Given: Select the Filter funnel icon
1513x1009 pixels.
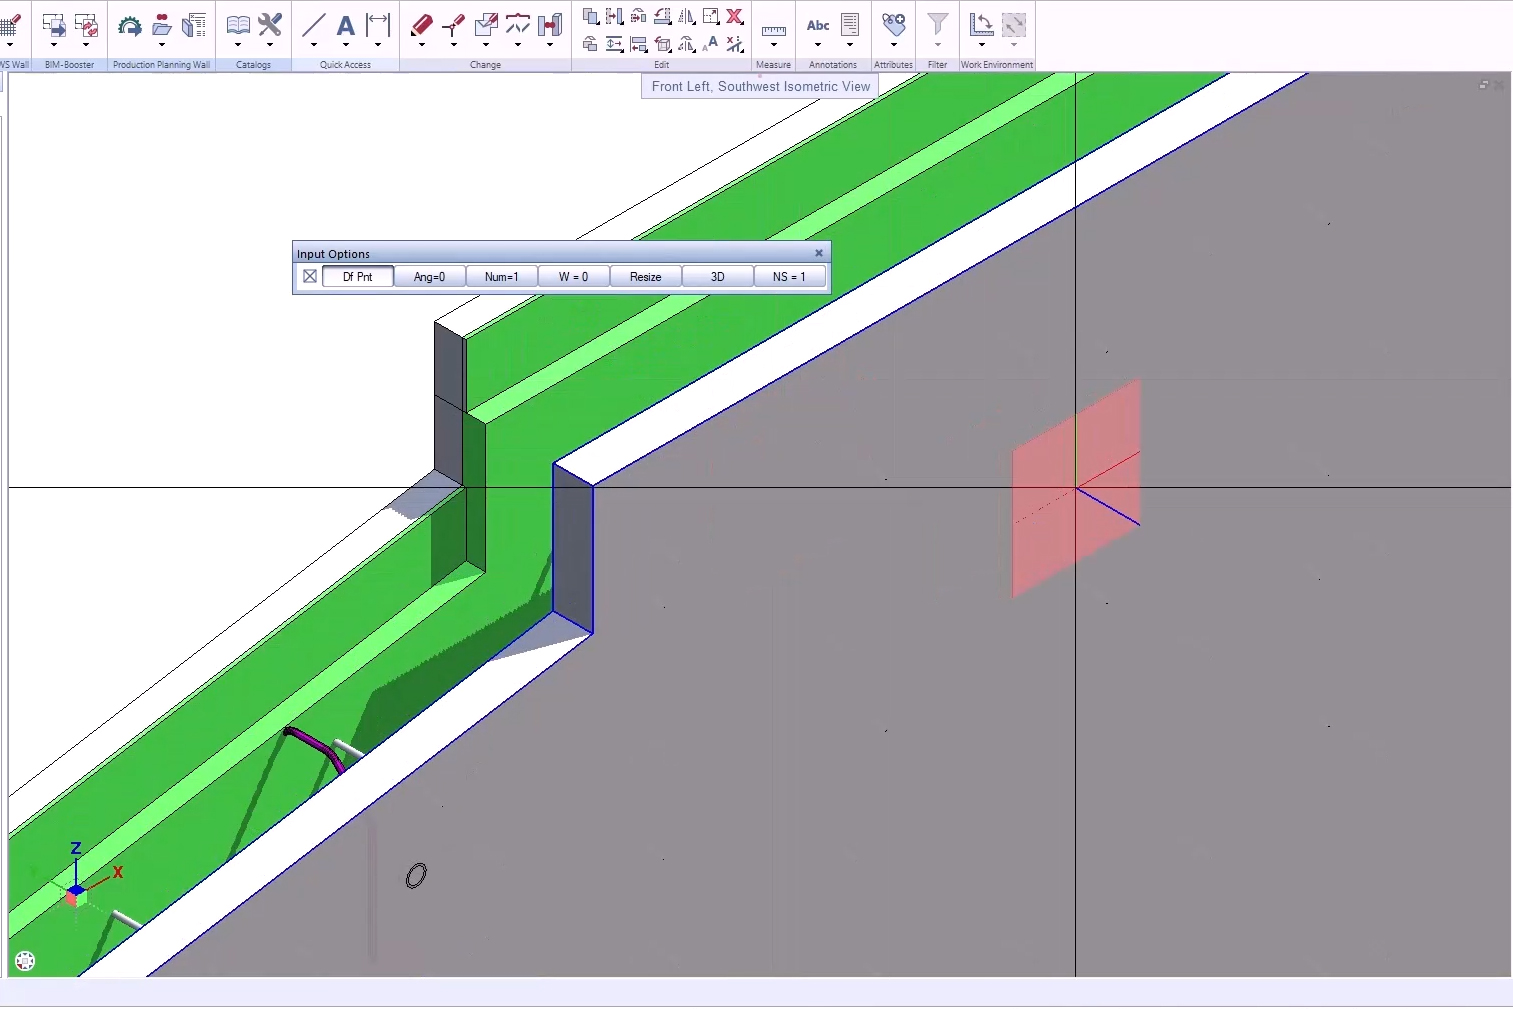Looking at the screenshot, I should [937, 24].
